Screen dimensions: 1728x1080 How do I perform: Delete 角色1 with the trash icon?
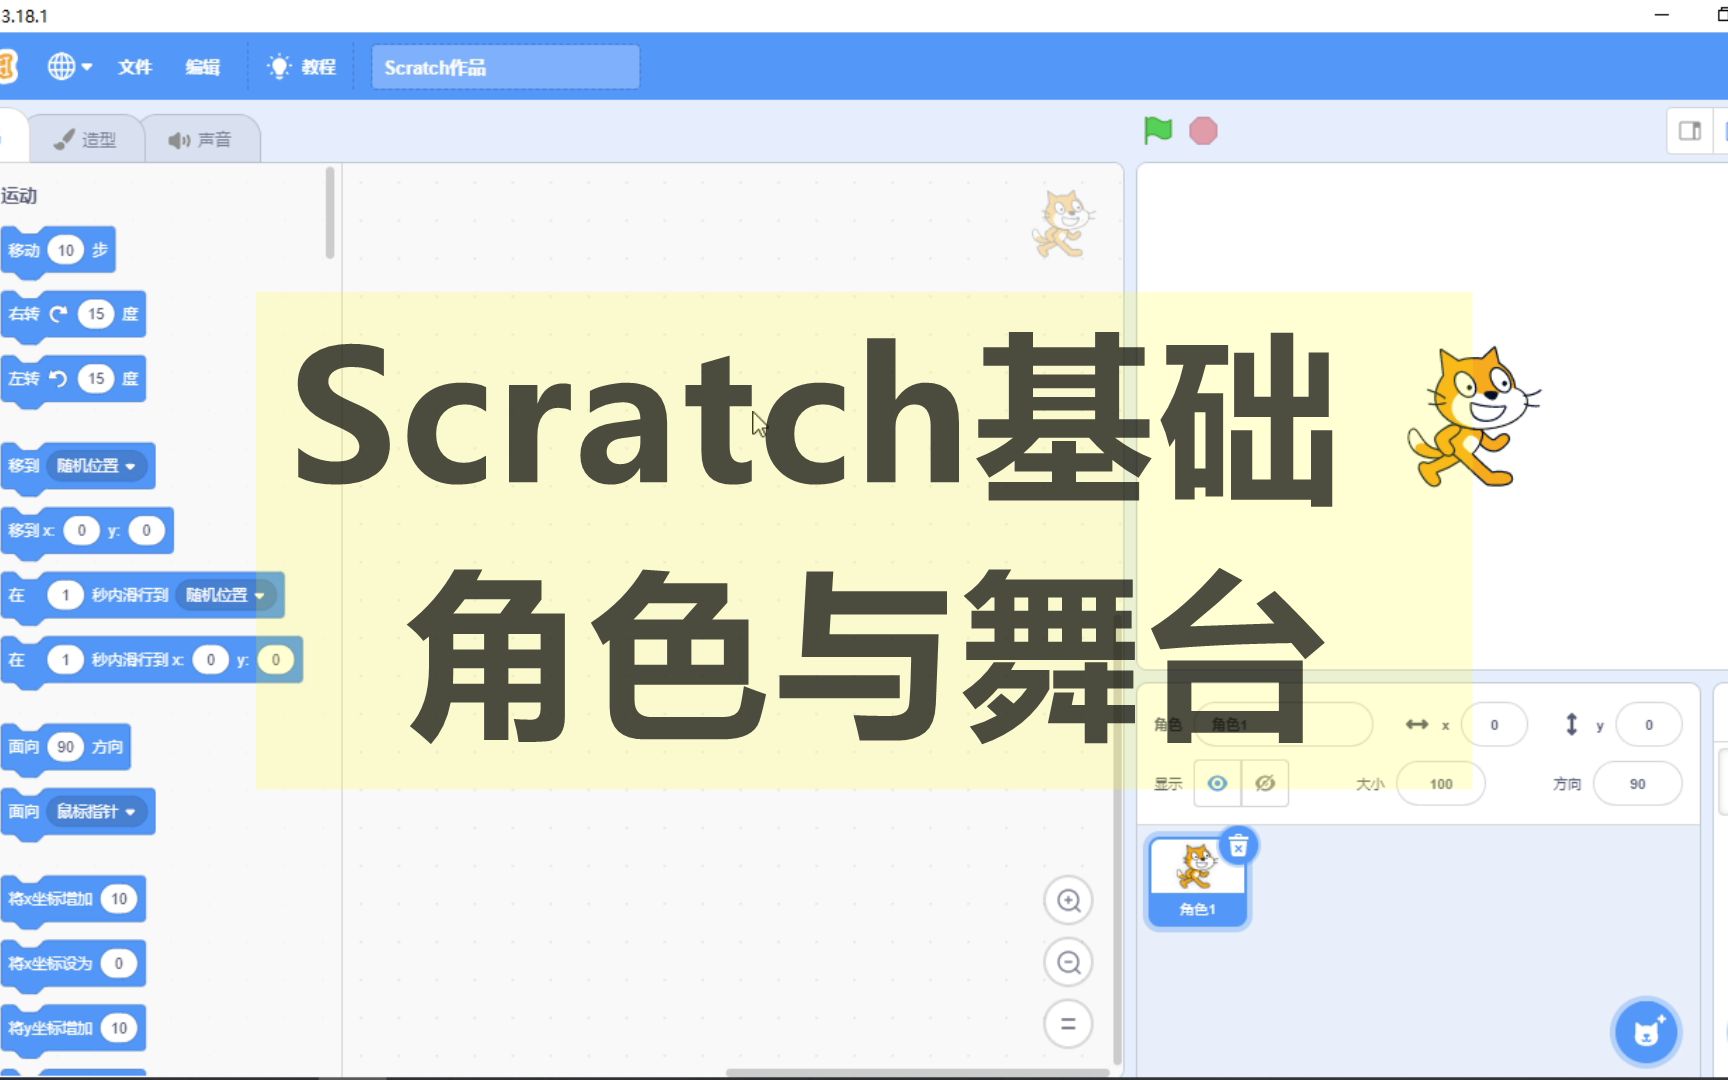pos(1238,846)
